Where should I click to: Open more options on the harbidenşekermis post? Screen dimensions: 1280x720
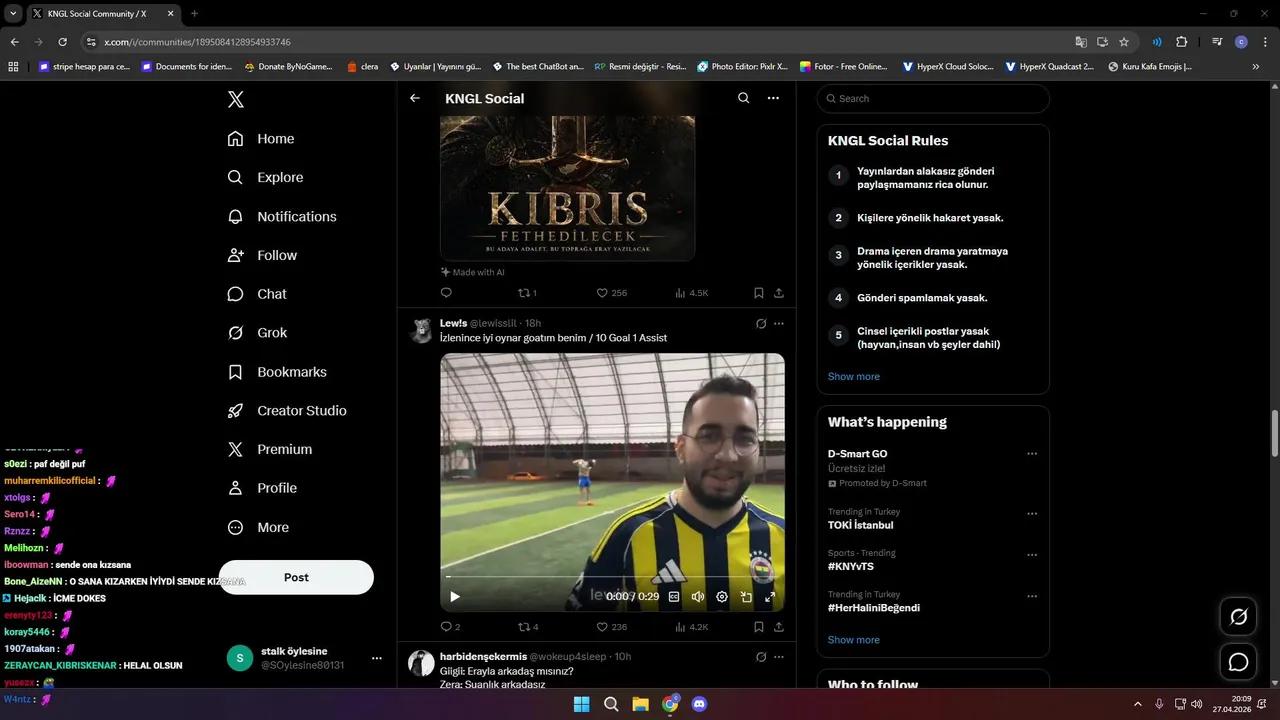[779, 657]
